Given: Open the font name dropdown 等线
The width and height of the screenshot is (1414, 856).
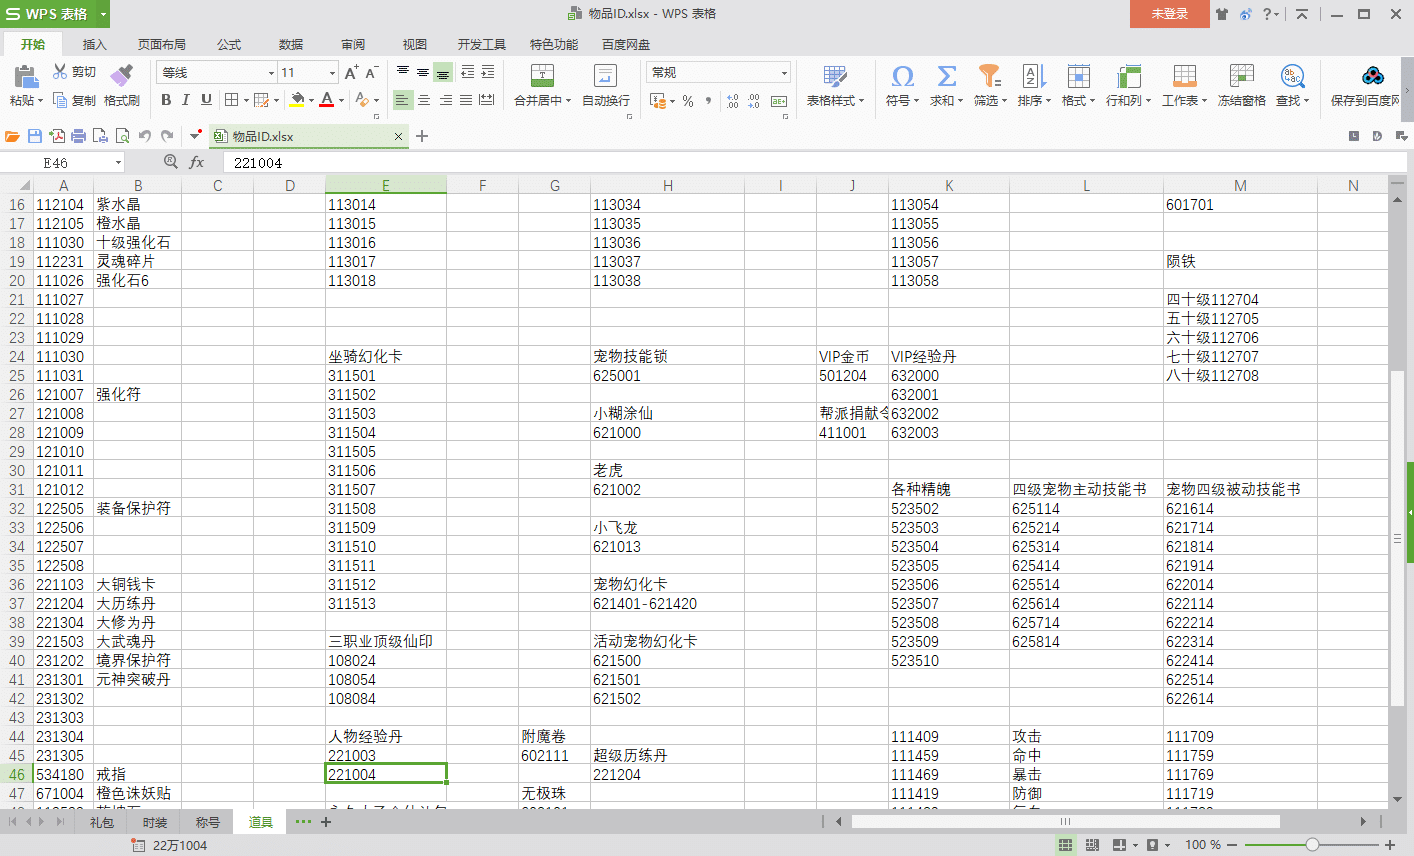Looking at the screenshot, I should click(x=270, y=73).
